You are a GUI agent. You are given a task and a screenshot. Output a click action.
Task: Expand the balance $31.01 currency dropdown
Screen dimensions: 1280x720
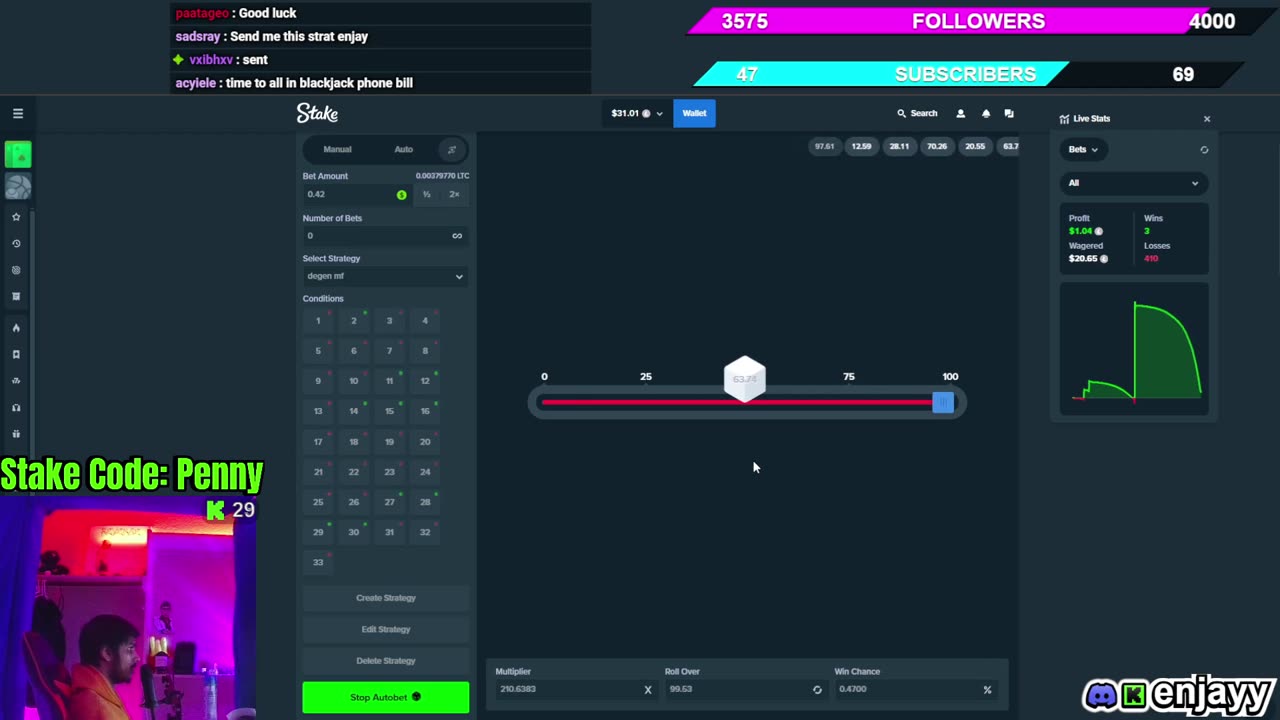pyautogui.click(x=637, y=113)
